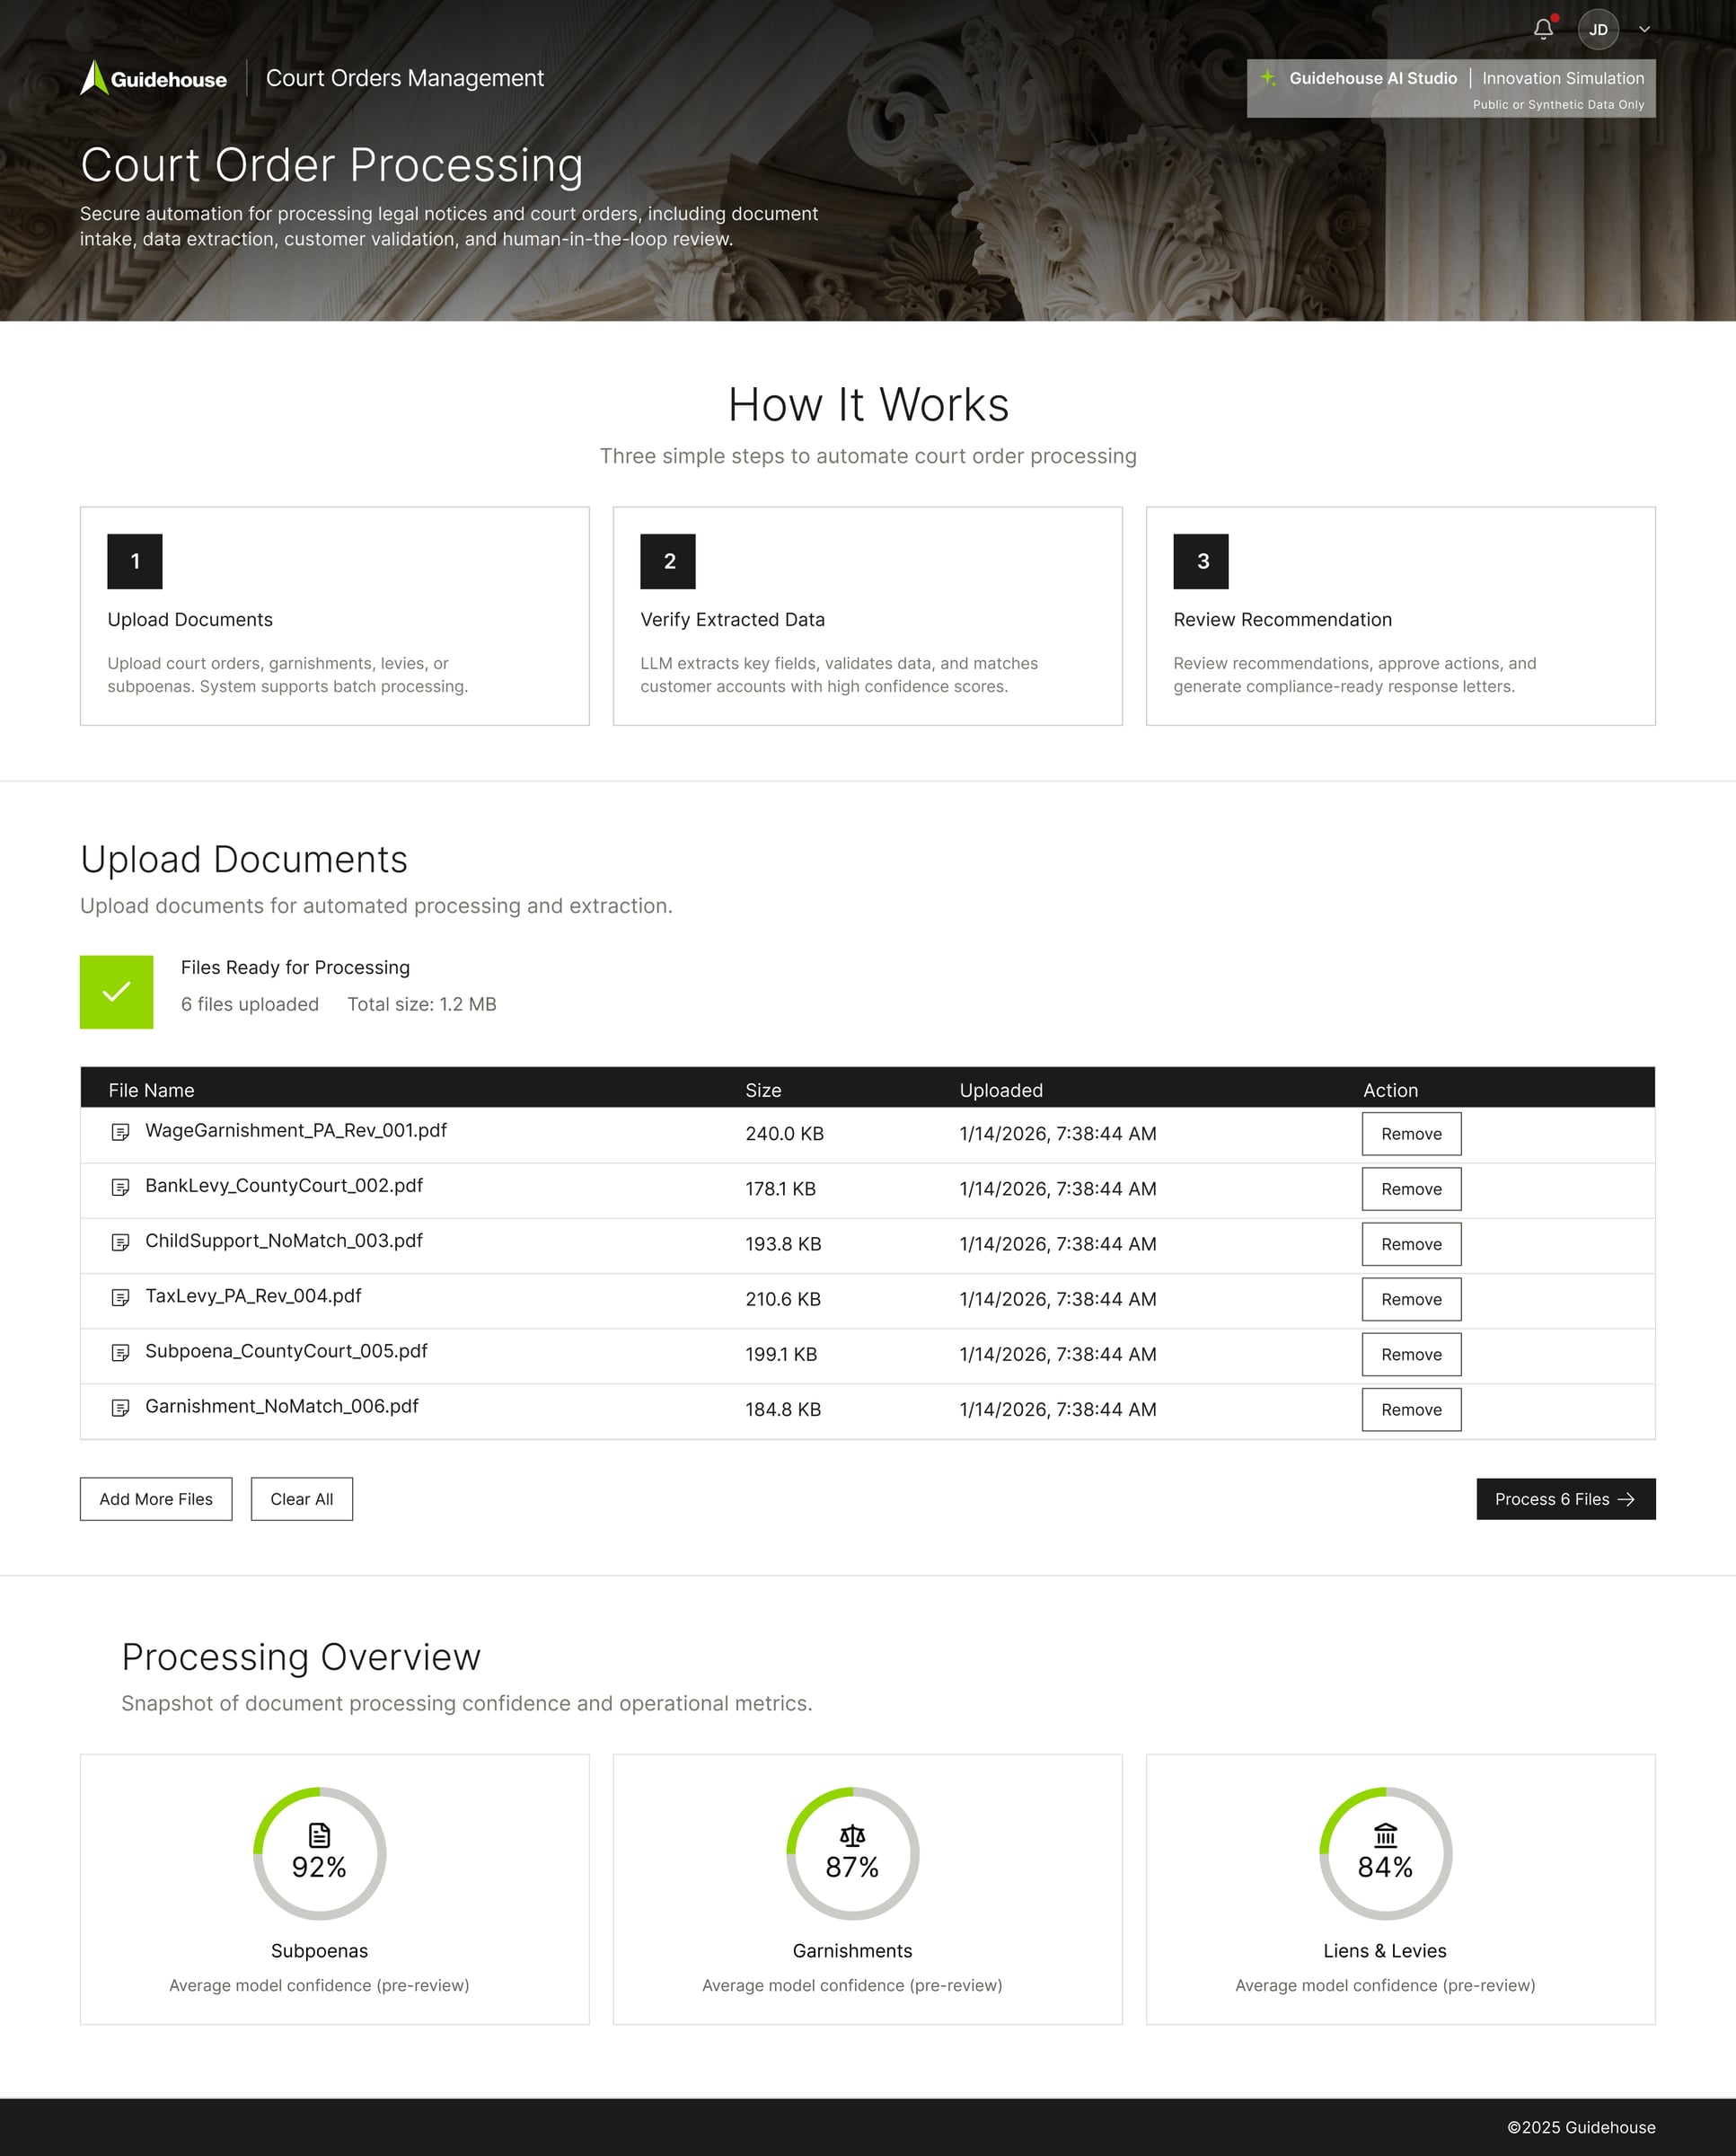Click the file icon next to Subpoena_CountyCourt_005.pdf
This screenshot has height=2156, width=1736.
pos(121,1354)
